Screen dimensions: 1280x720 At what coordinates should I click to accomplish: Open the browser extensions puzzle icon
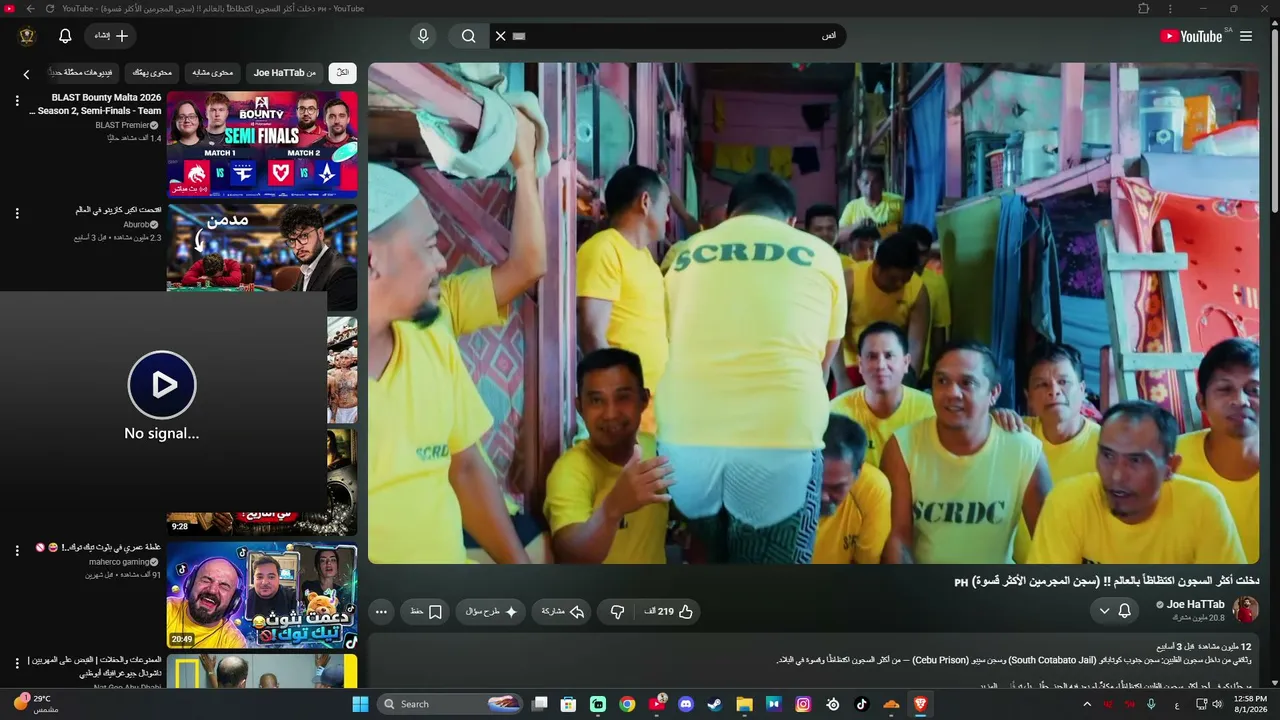coord(1144,8)
